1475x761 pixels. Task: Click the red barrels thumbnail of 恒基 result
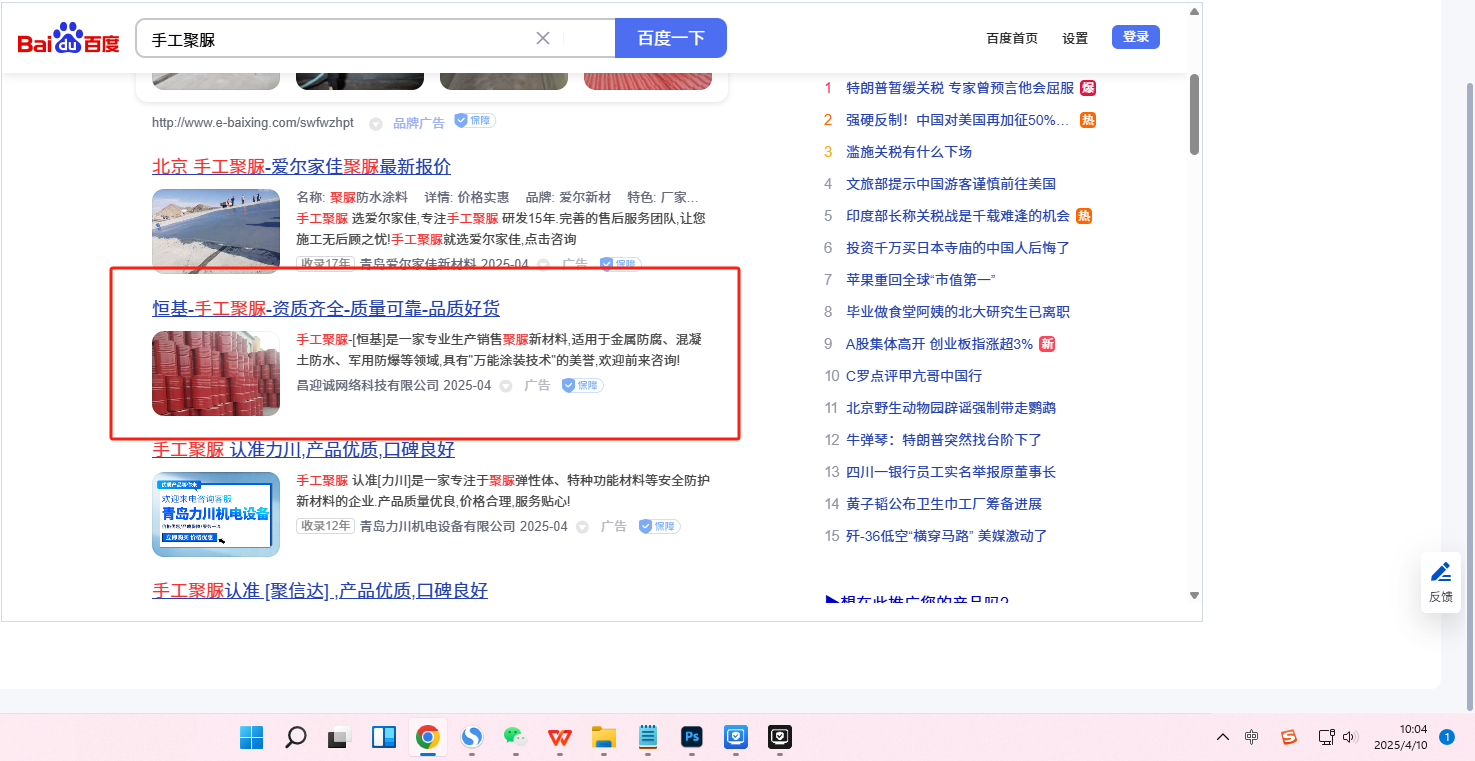click(216, 373)
